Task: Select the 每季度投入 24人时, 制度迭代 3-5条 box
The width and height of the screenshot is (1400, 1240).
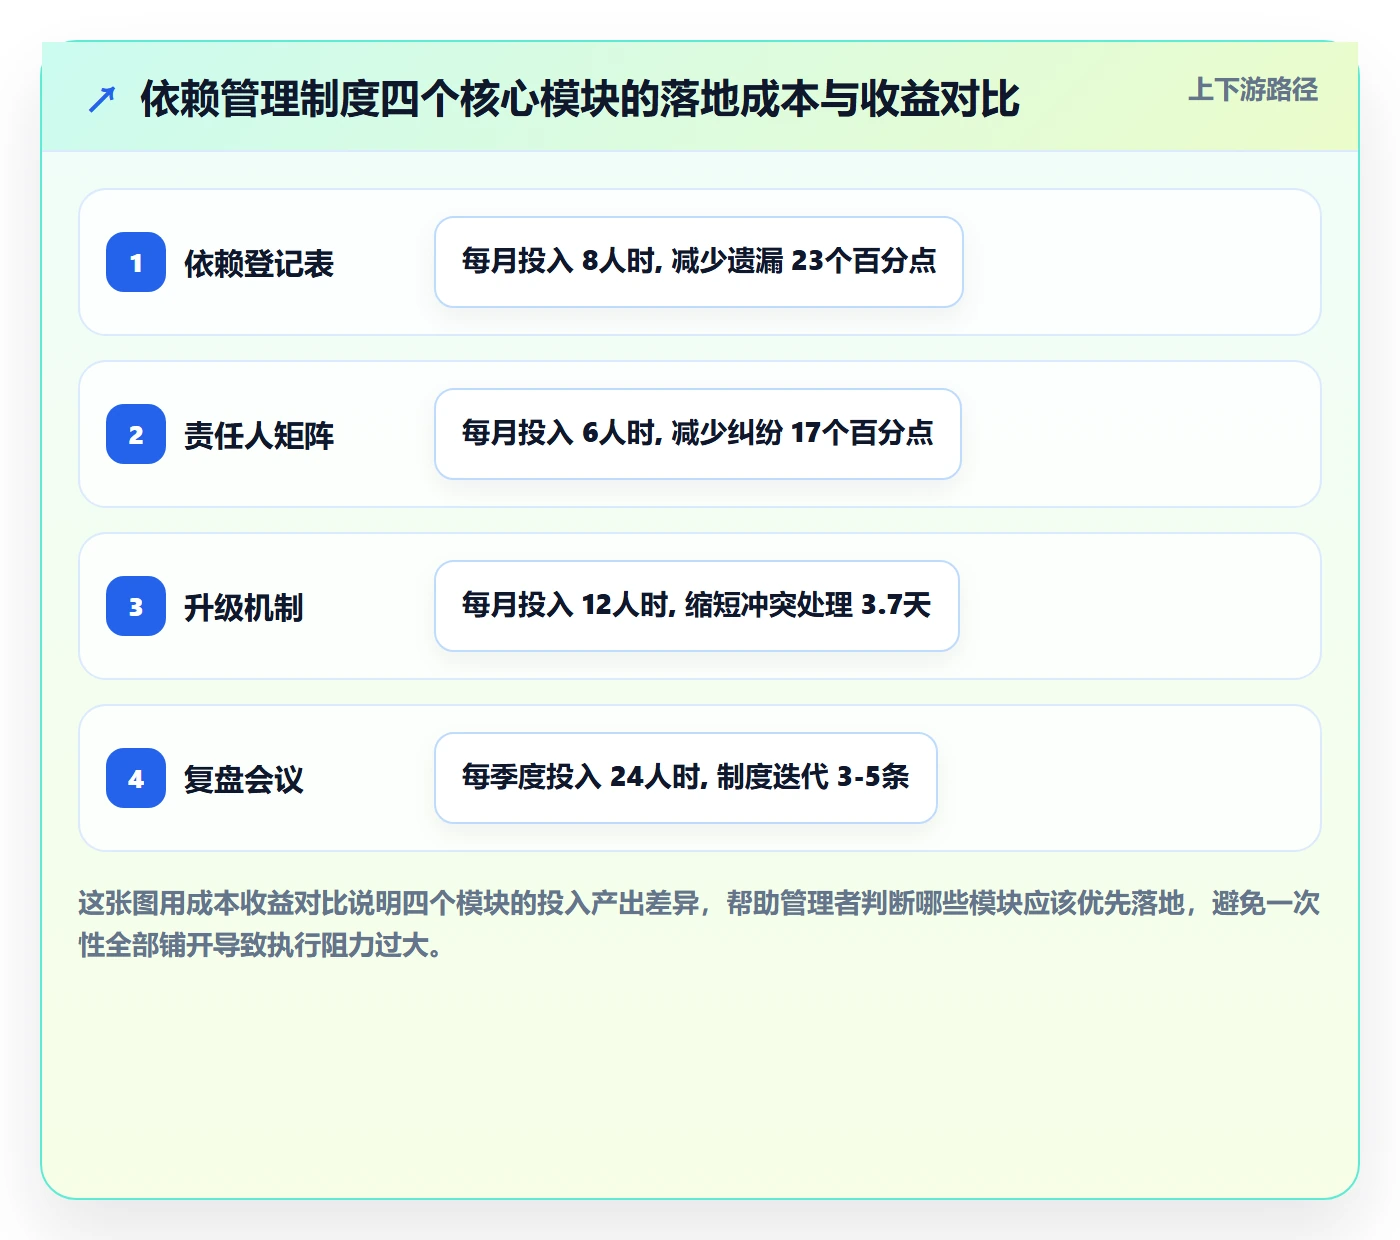Action: (x=686, y=778)
